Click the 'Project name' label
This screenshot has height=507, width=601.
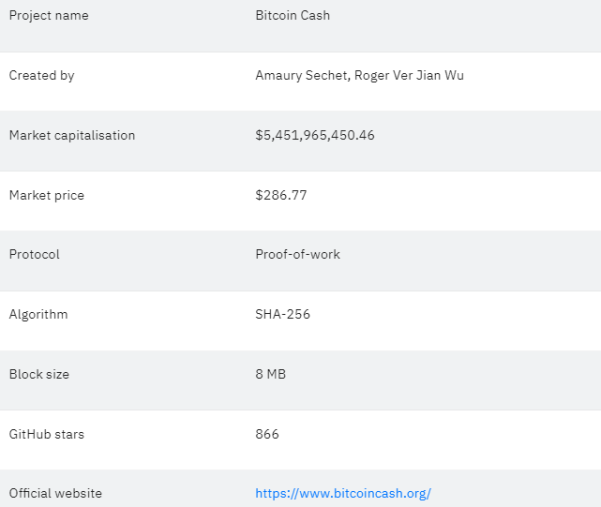(49, 16)
